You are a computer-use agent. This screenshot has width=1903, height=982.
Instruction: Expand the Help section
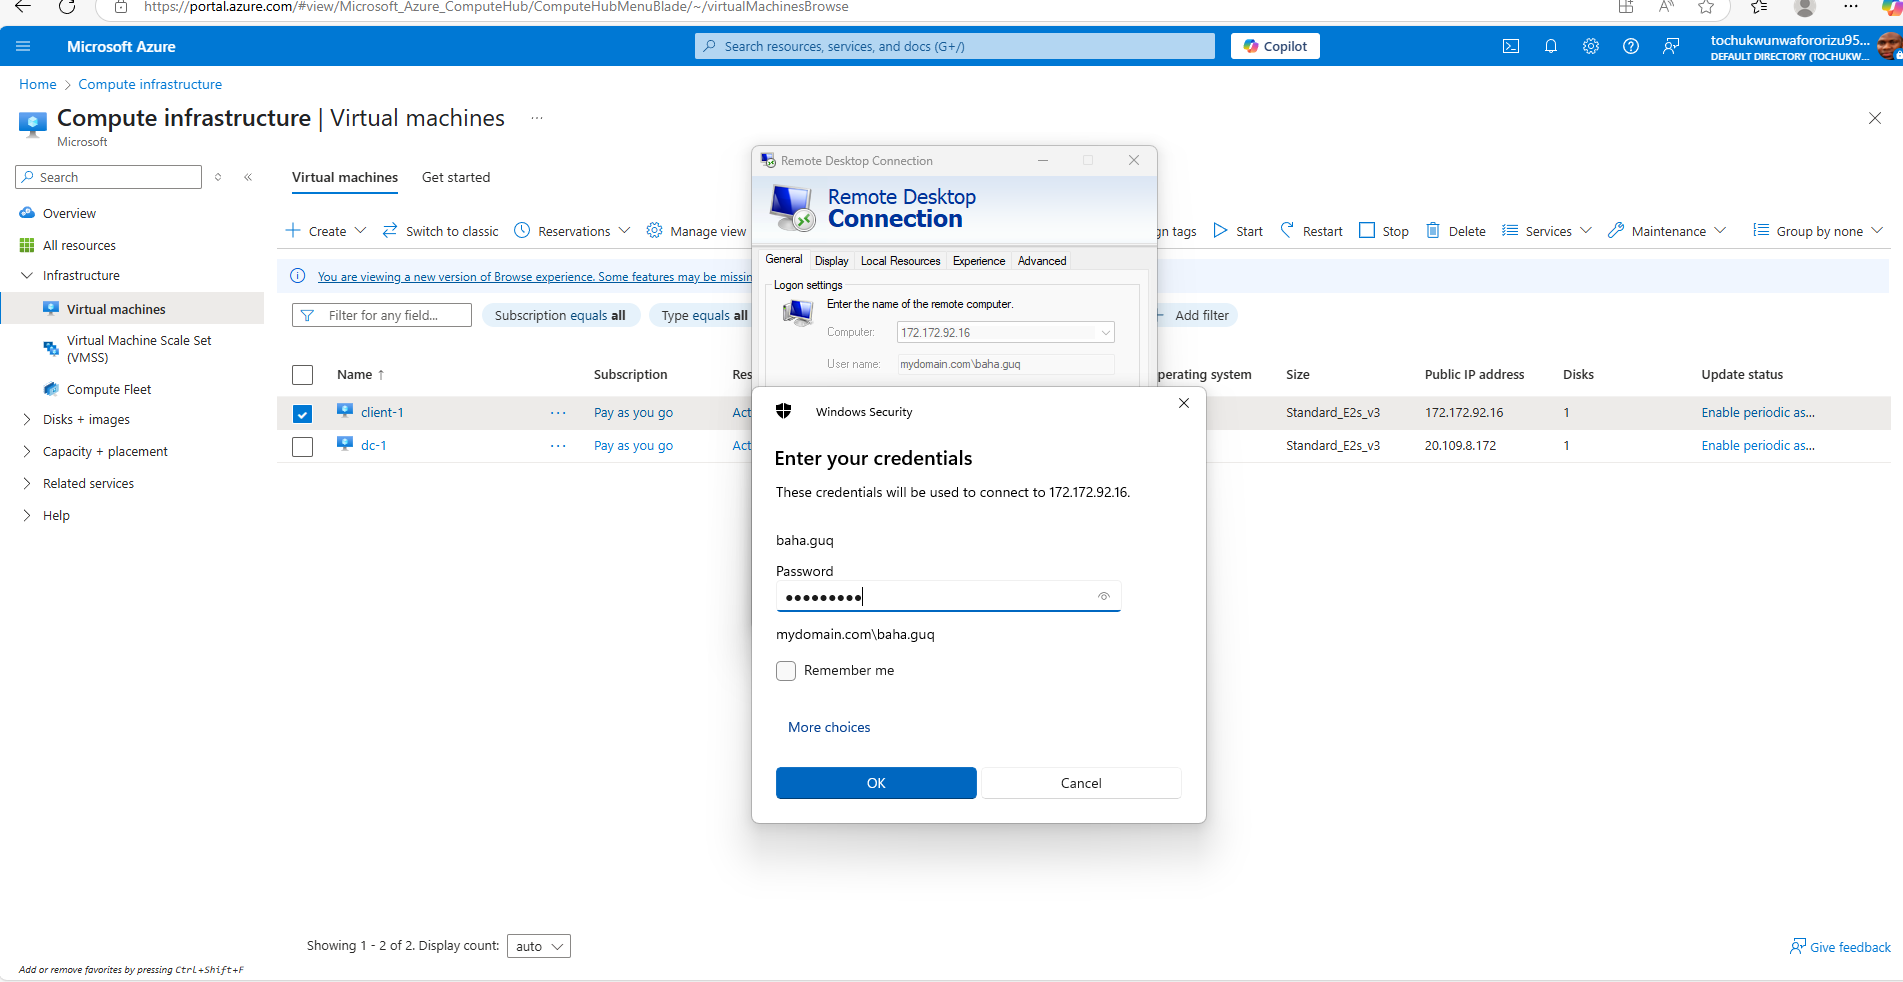click(x=27, y=516)
